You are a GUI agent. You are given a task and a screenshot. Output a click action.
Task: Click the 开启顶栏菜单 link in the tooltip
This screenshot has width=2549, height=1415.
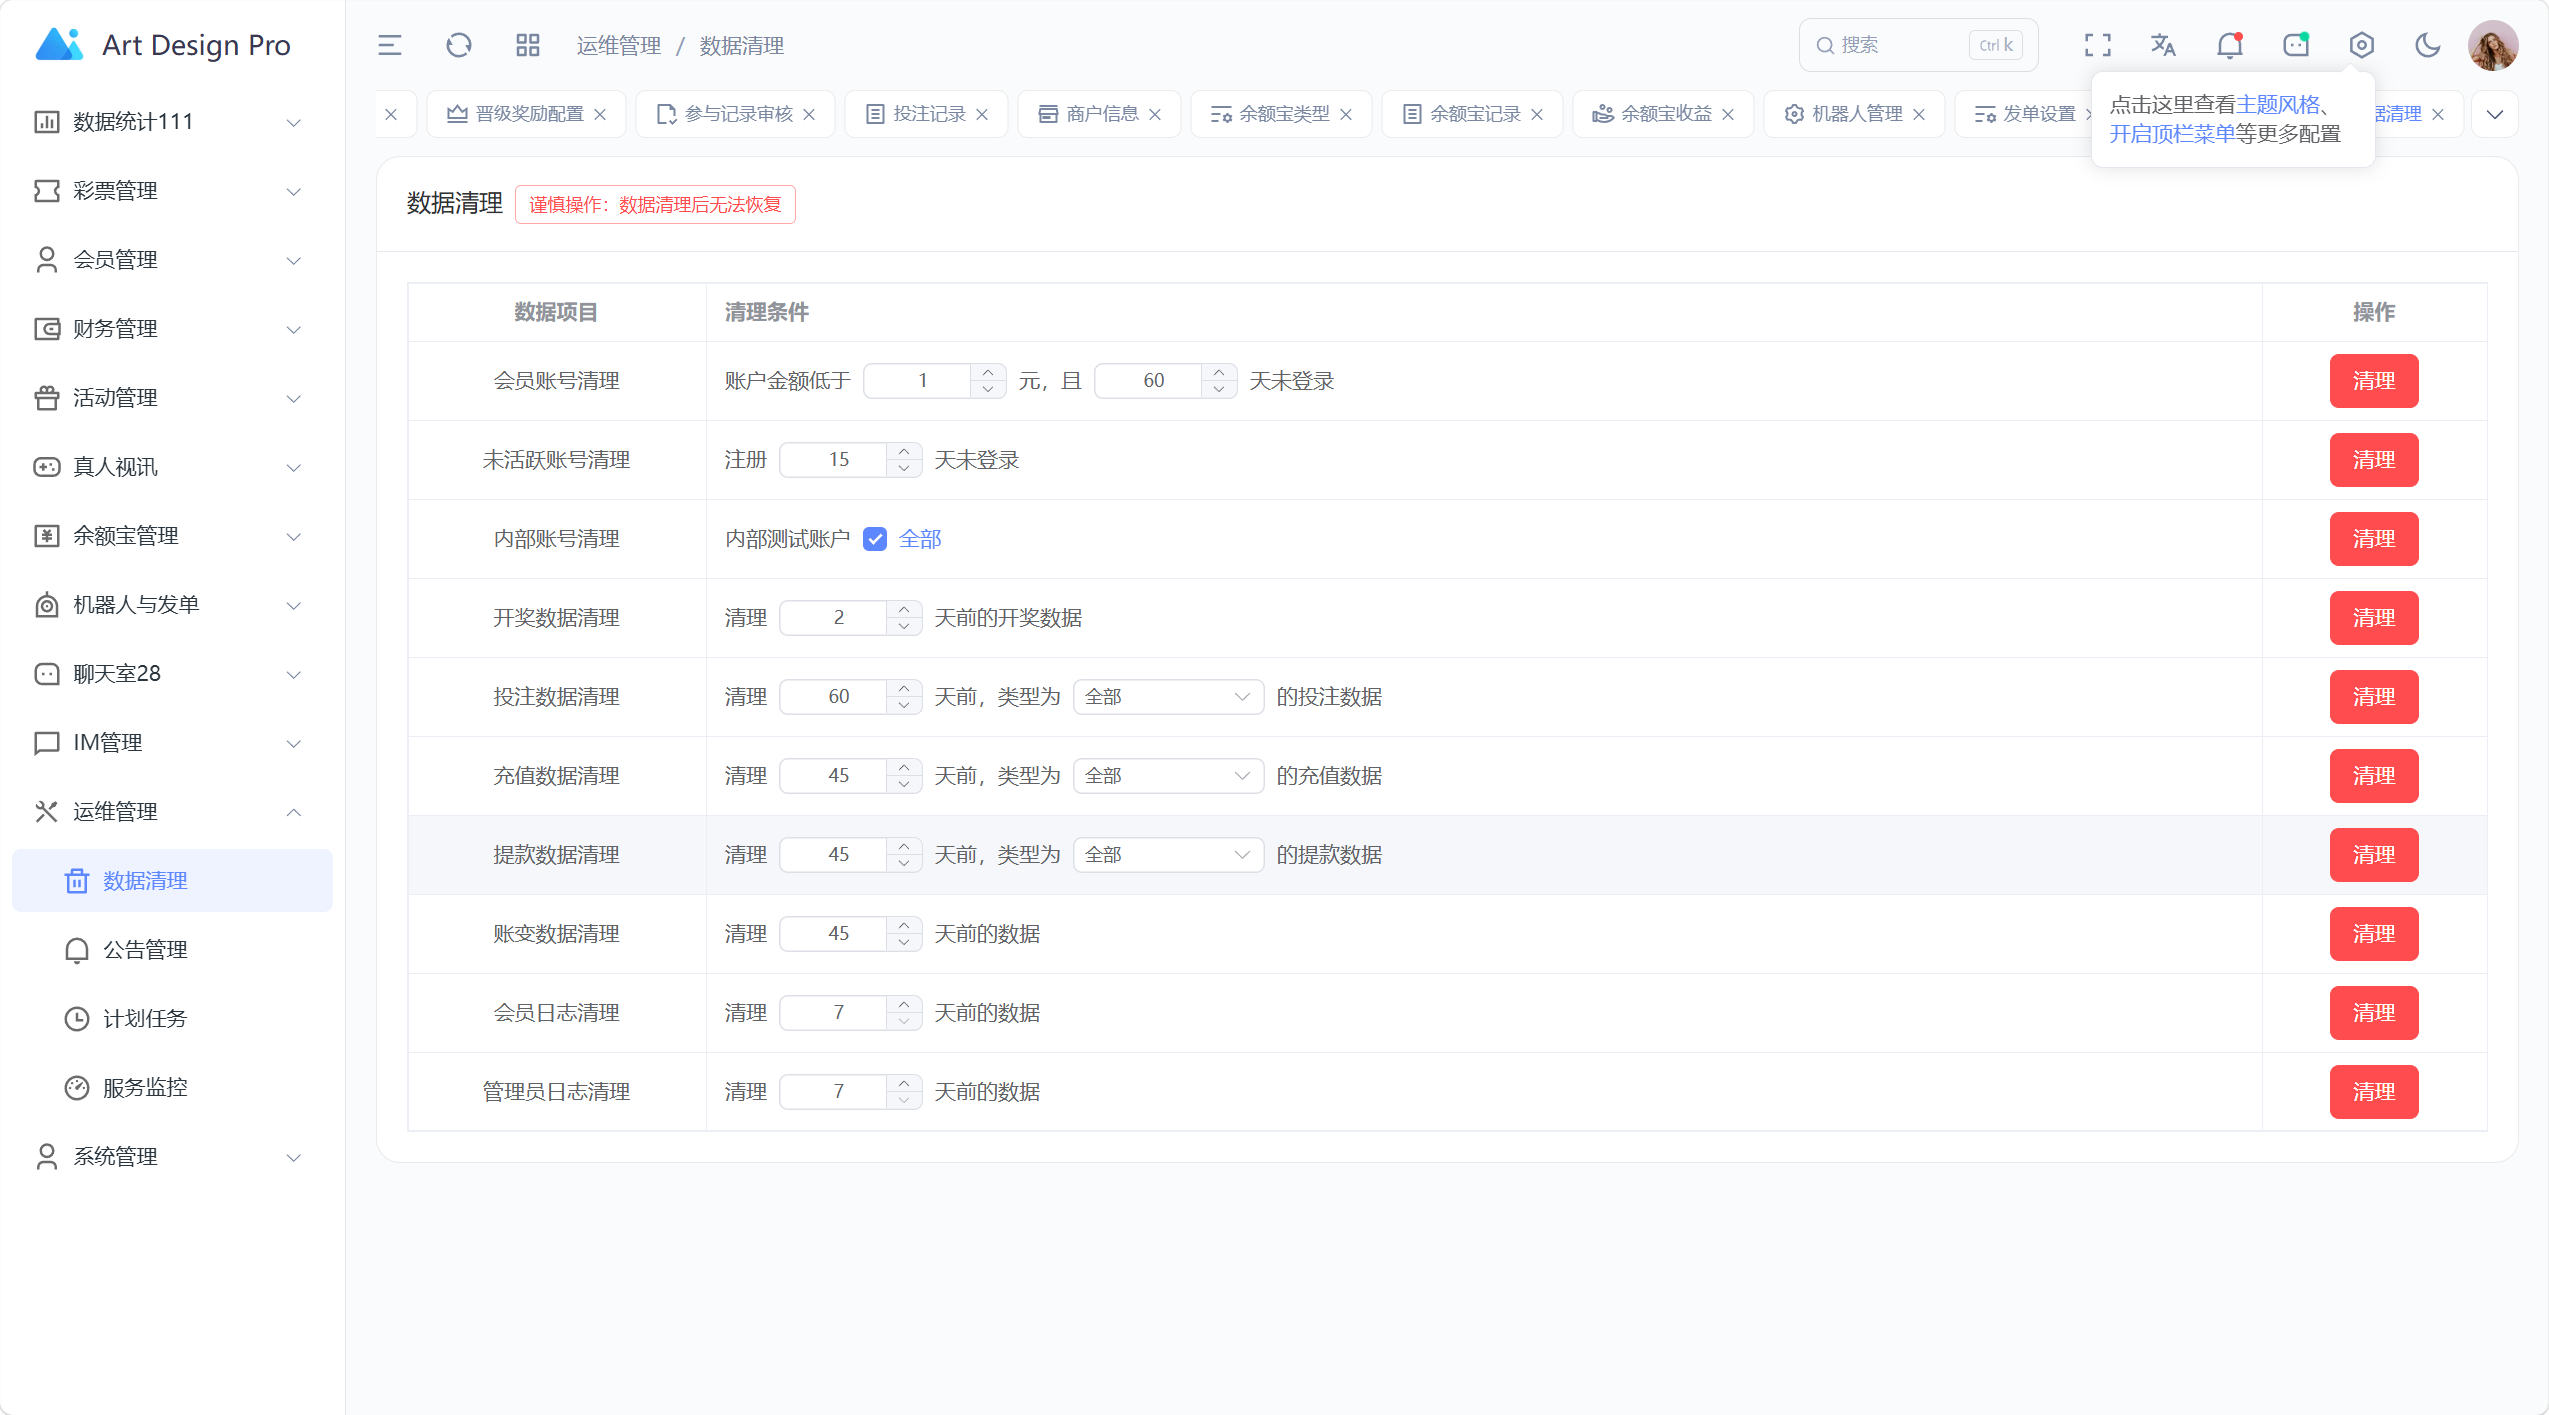2171,134
